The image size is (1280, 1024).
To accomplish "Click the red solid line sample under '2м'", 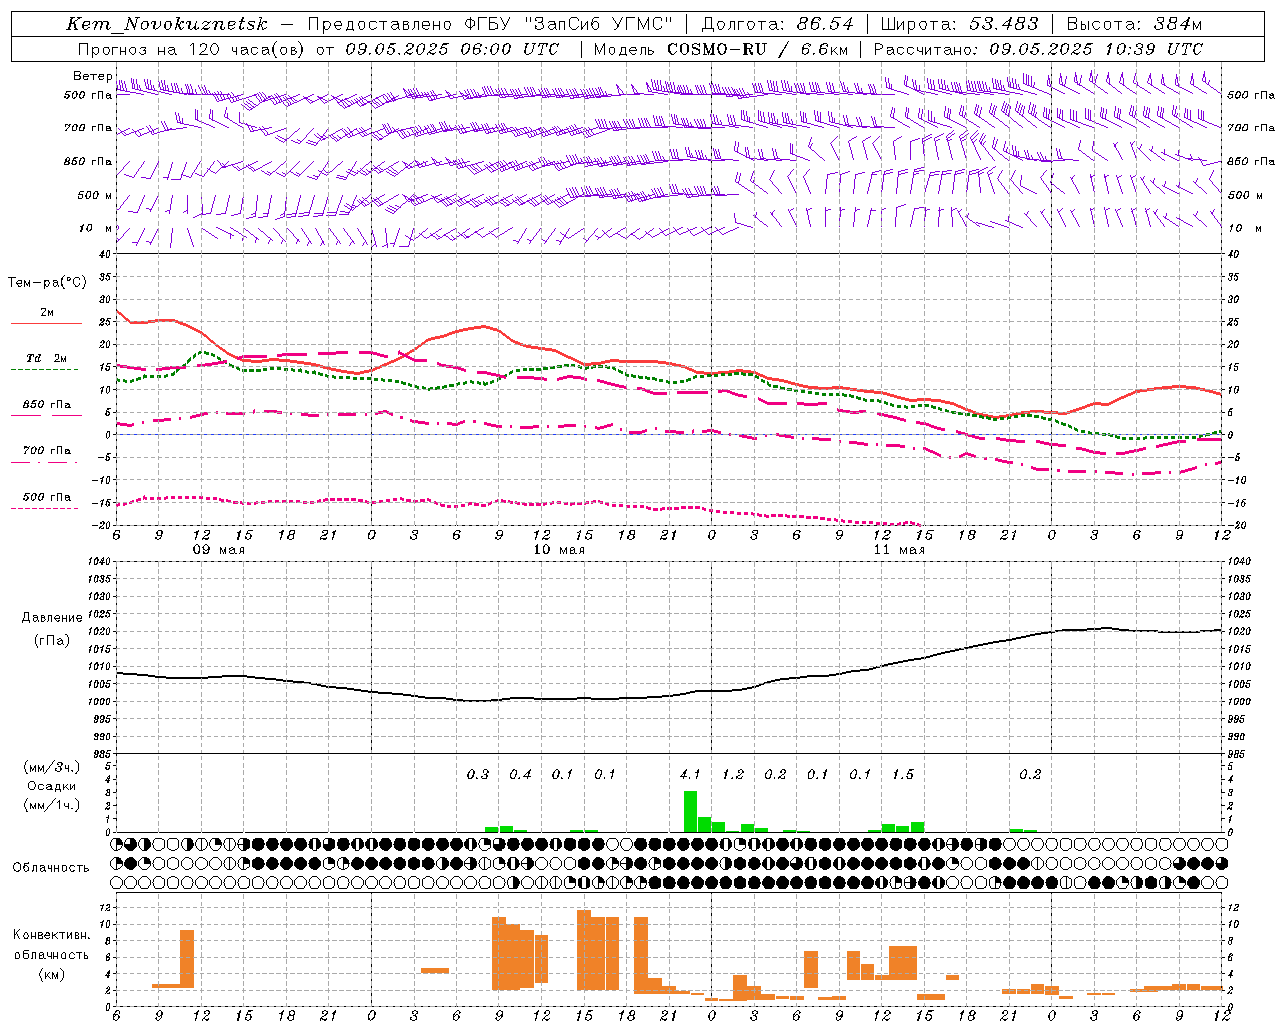I will point(46,323).
